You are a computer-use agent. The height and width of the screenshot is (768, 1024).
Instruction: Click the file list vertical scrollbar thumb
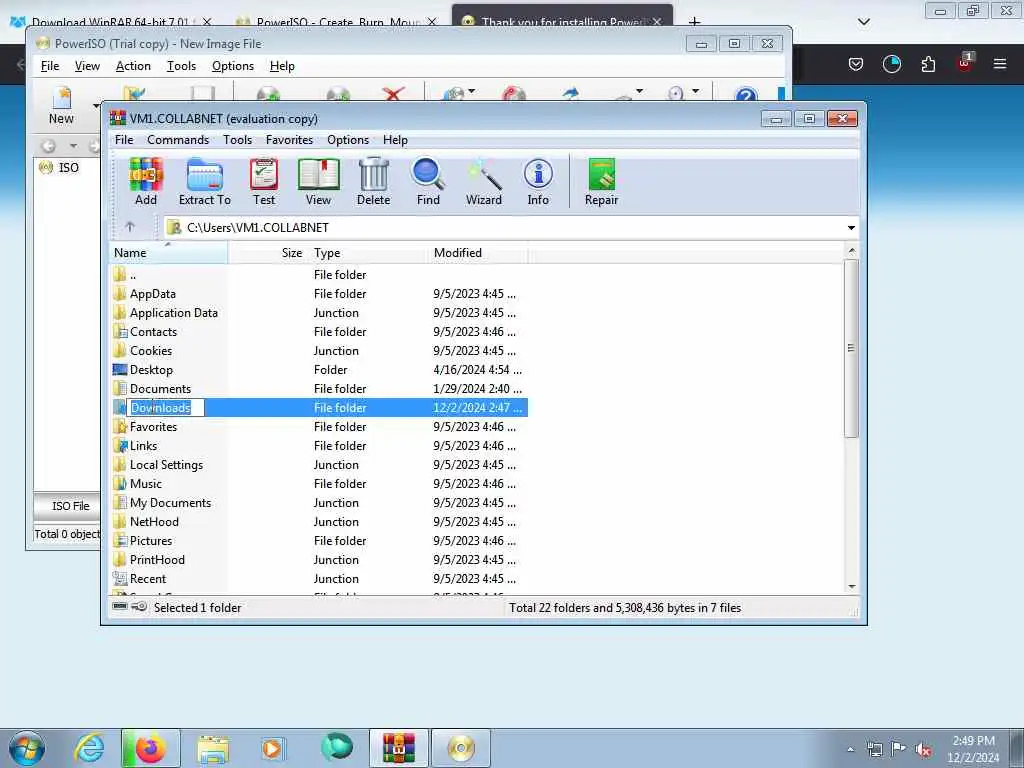(x=850, y=348)
